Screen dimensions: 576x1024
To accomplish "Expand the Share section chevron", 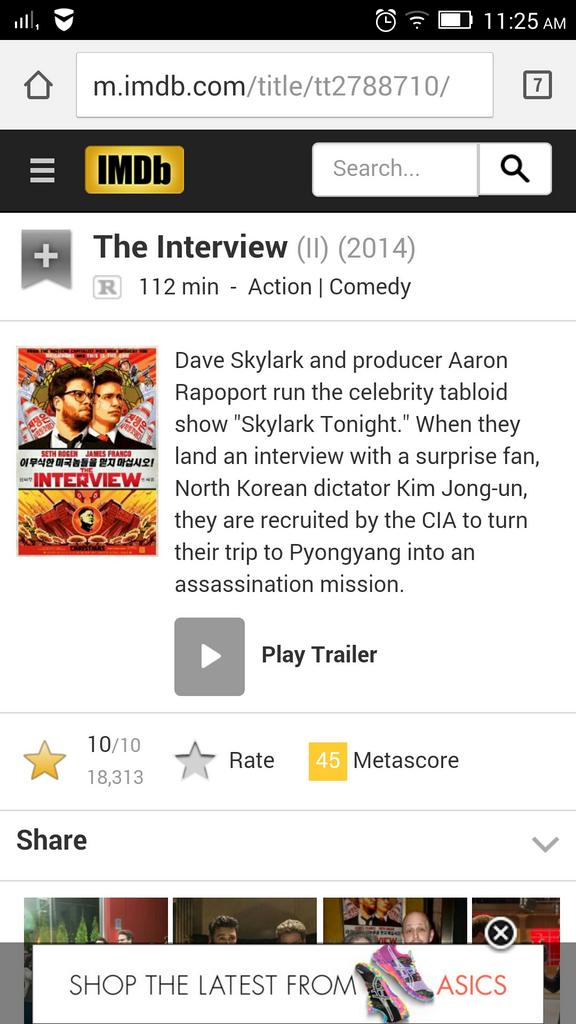I will 545,844.
